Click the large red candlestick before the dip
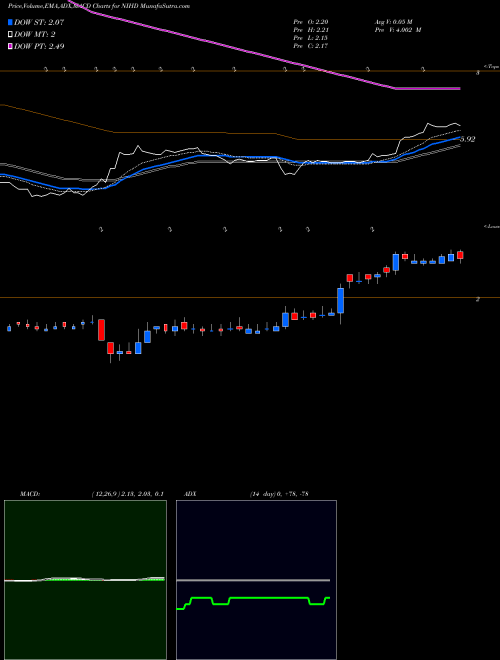The image size is (500, 660). click(x=101, y=330)
